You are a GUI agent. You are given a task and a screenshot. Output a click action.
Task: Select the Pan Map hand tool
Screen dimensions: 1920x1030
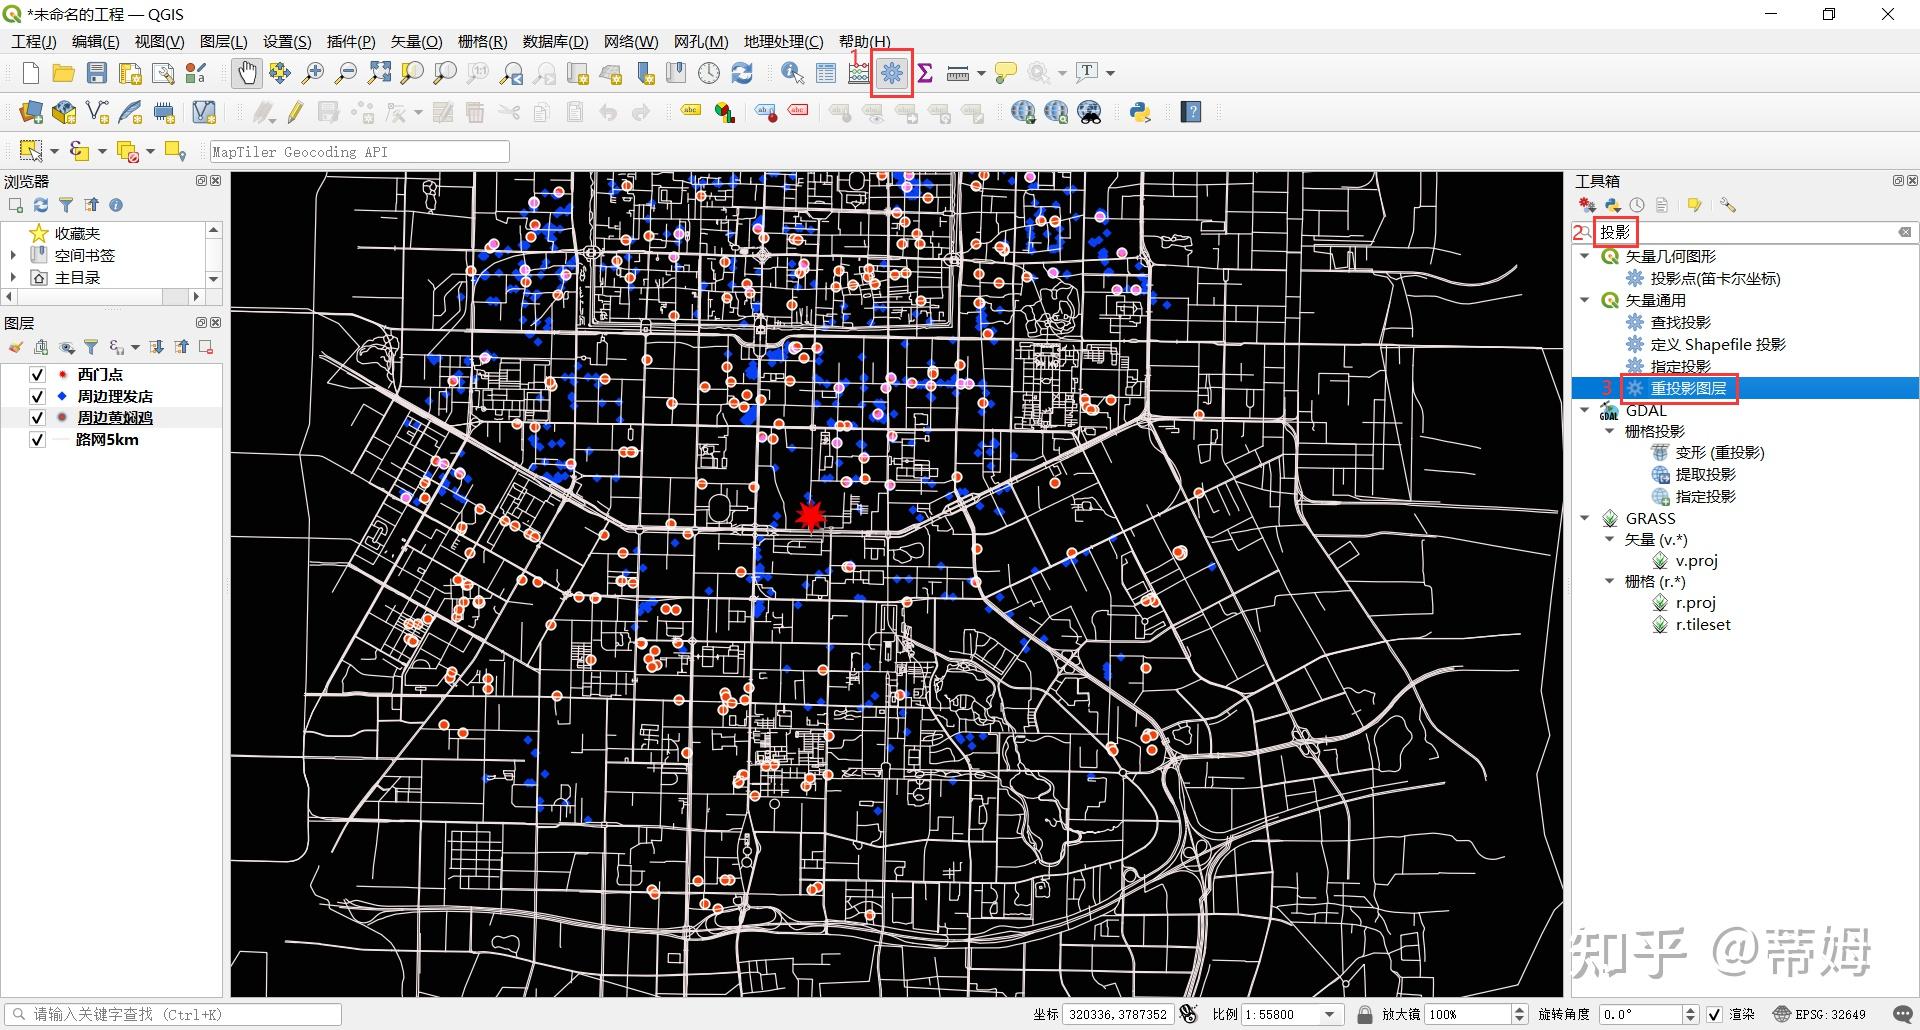(246, 73)
